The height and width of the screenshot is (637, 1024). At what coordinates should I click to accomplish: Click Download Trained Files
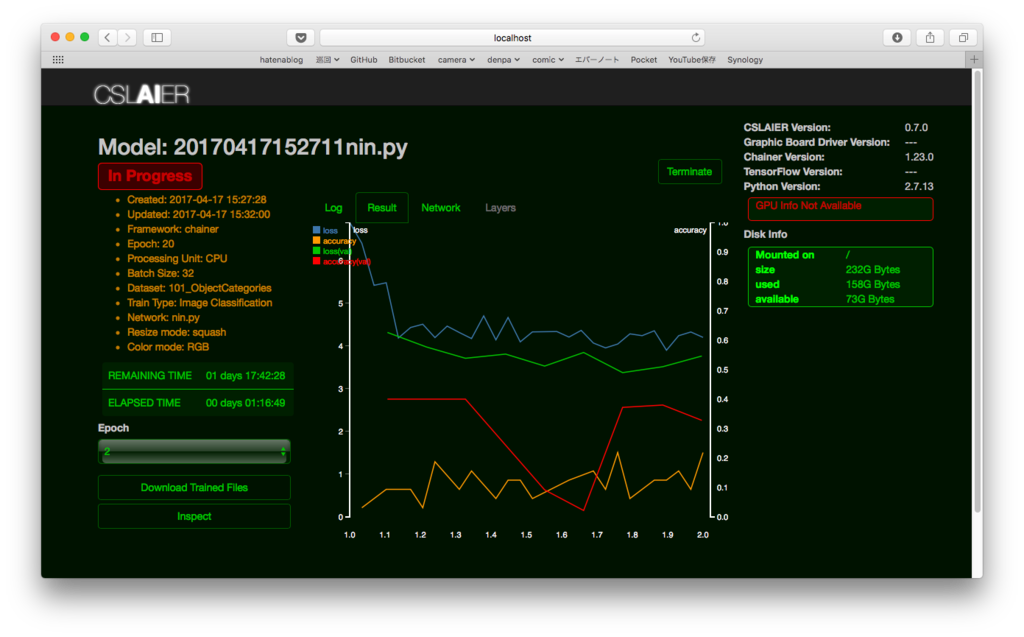click(194, 487)
